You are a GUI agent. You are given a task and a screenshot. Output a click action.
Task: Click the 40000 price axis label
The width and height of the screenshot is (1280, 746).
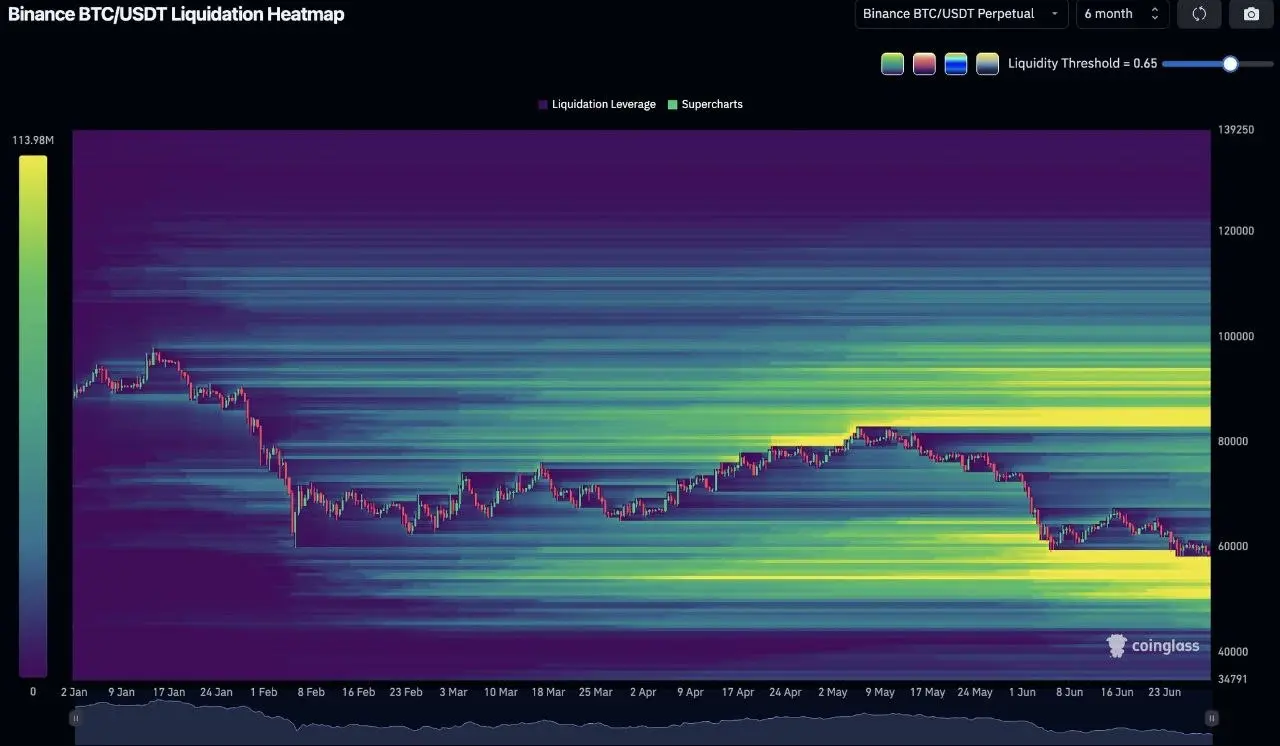pyautogui.click(x=1234, y=651)
